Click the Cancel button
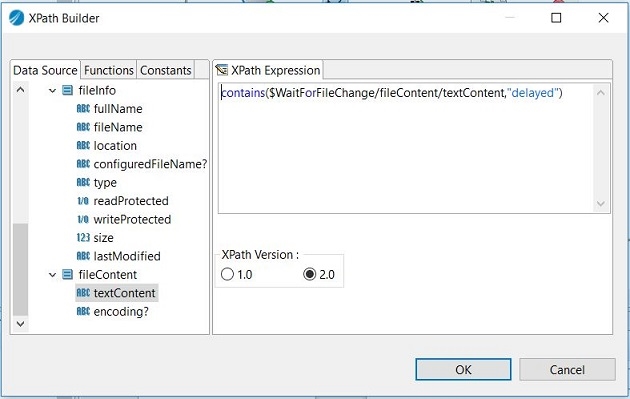 567,369
